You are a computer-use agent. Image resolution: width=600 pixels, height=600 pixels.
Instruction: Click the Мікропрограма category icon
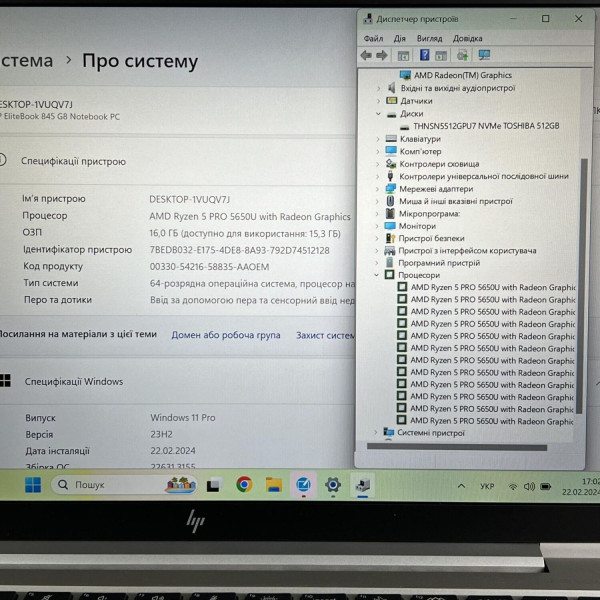390,213
